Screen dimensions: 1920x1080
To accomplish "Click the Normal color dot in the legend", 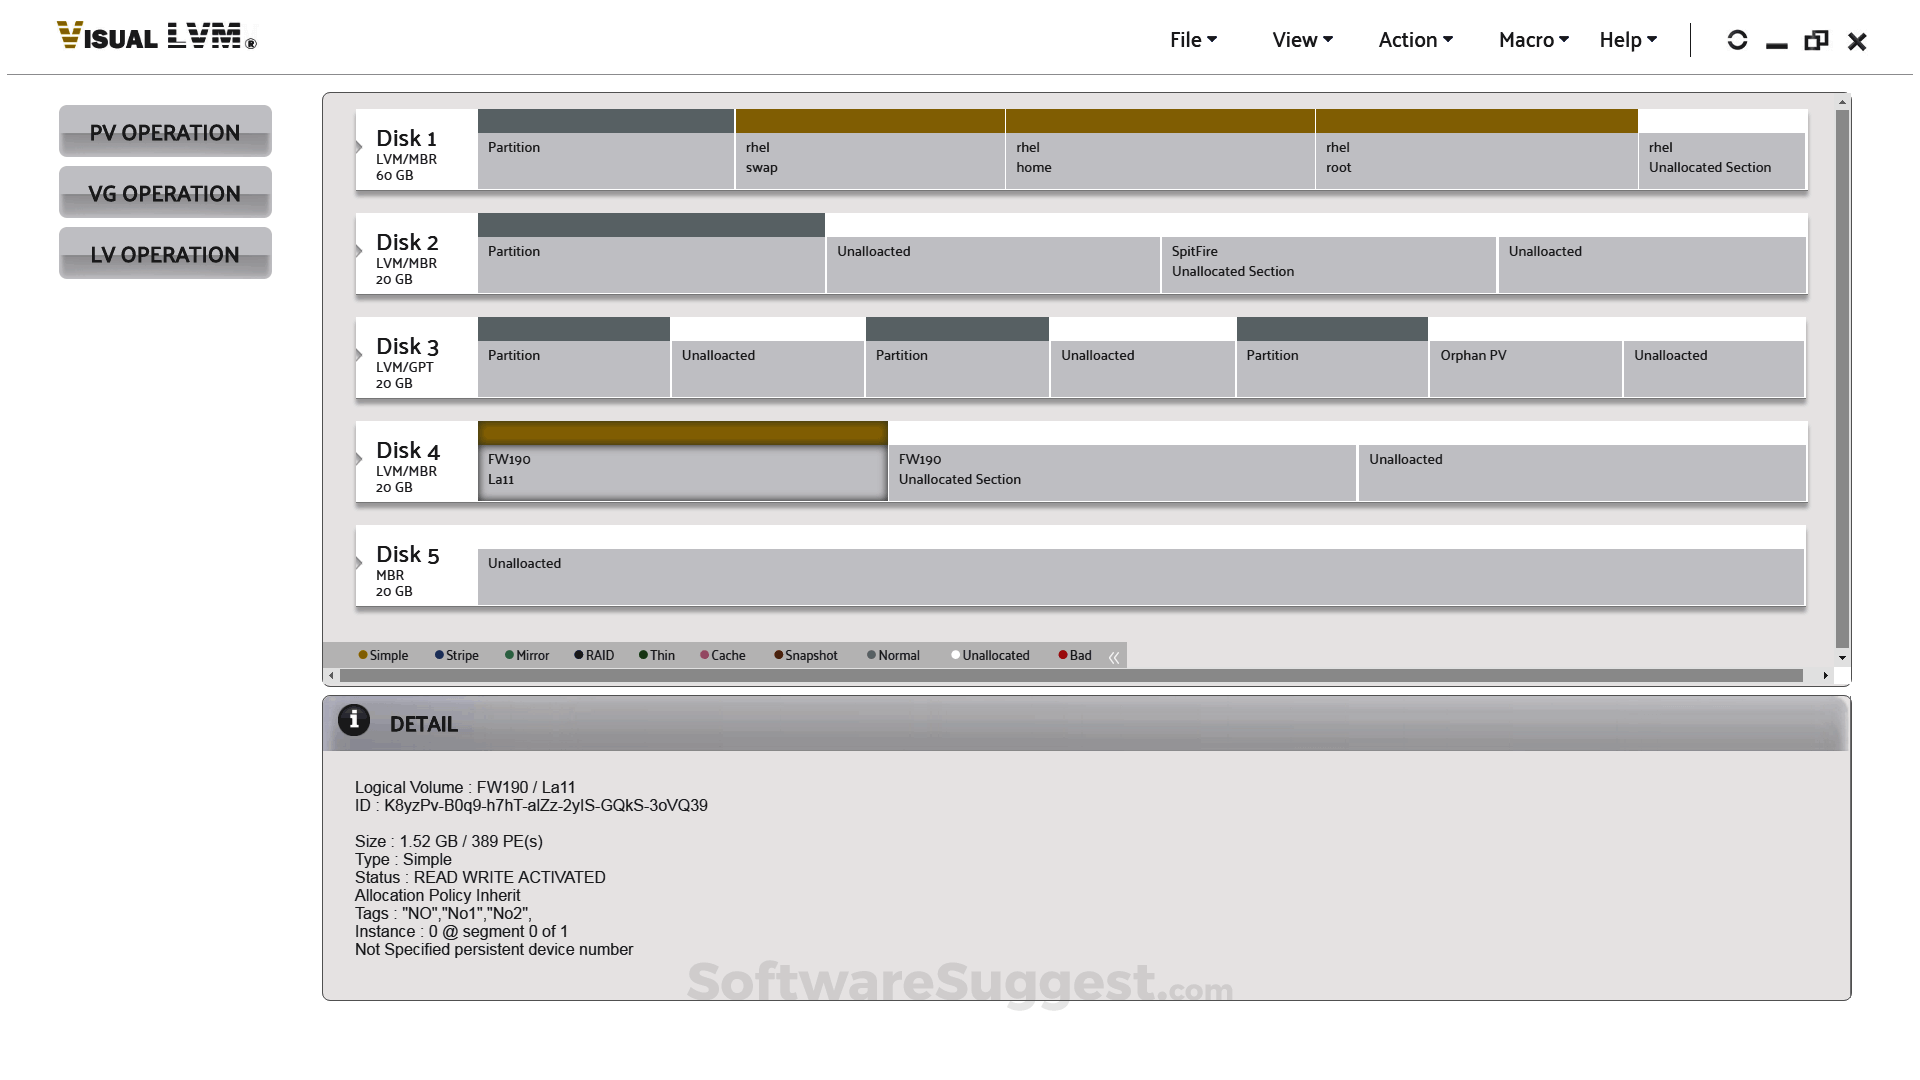I will tap(871, 655).
